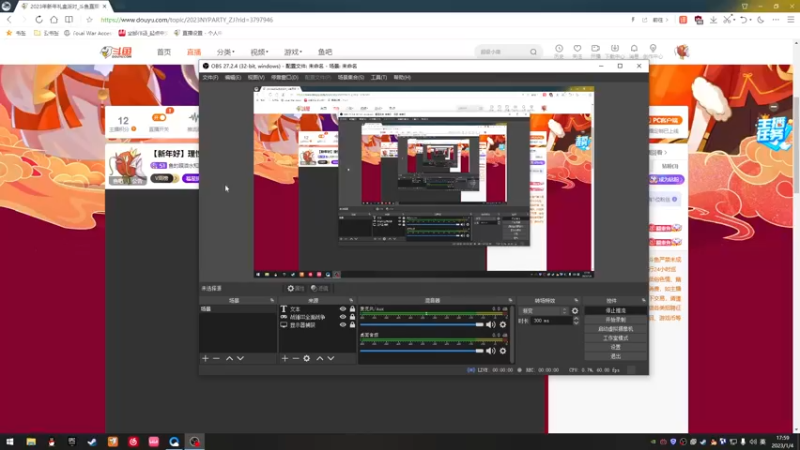Click the 退出 exit button in Controls

point(615,356)
